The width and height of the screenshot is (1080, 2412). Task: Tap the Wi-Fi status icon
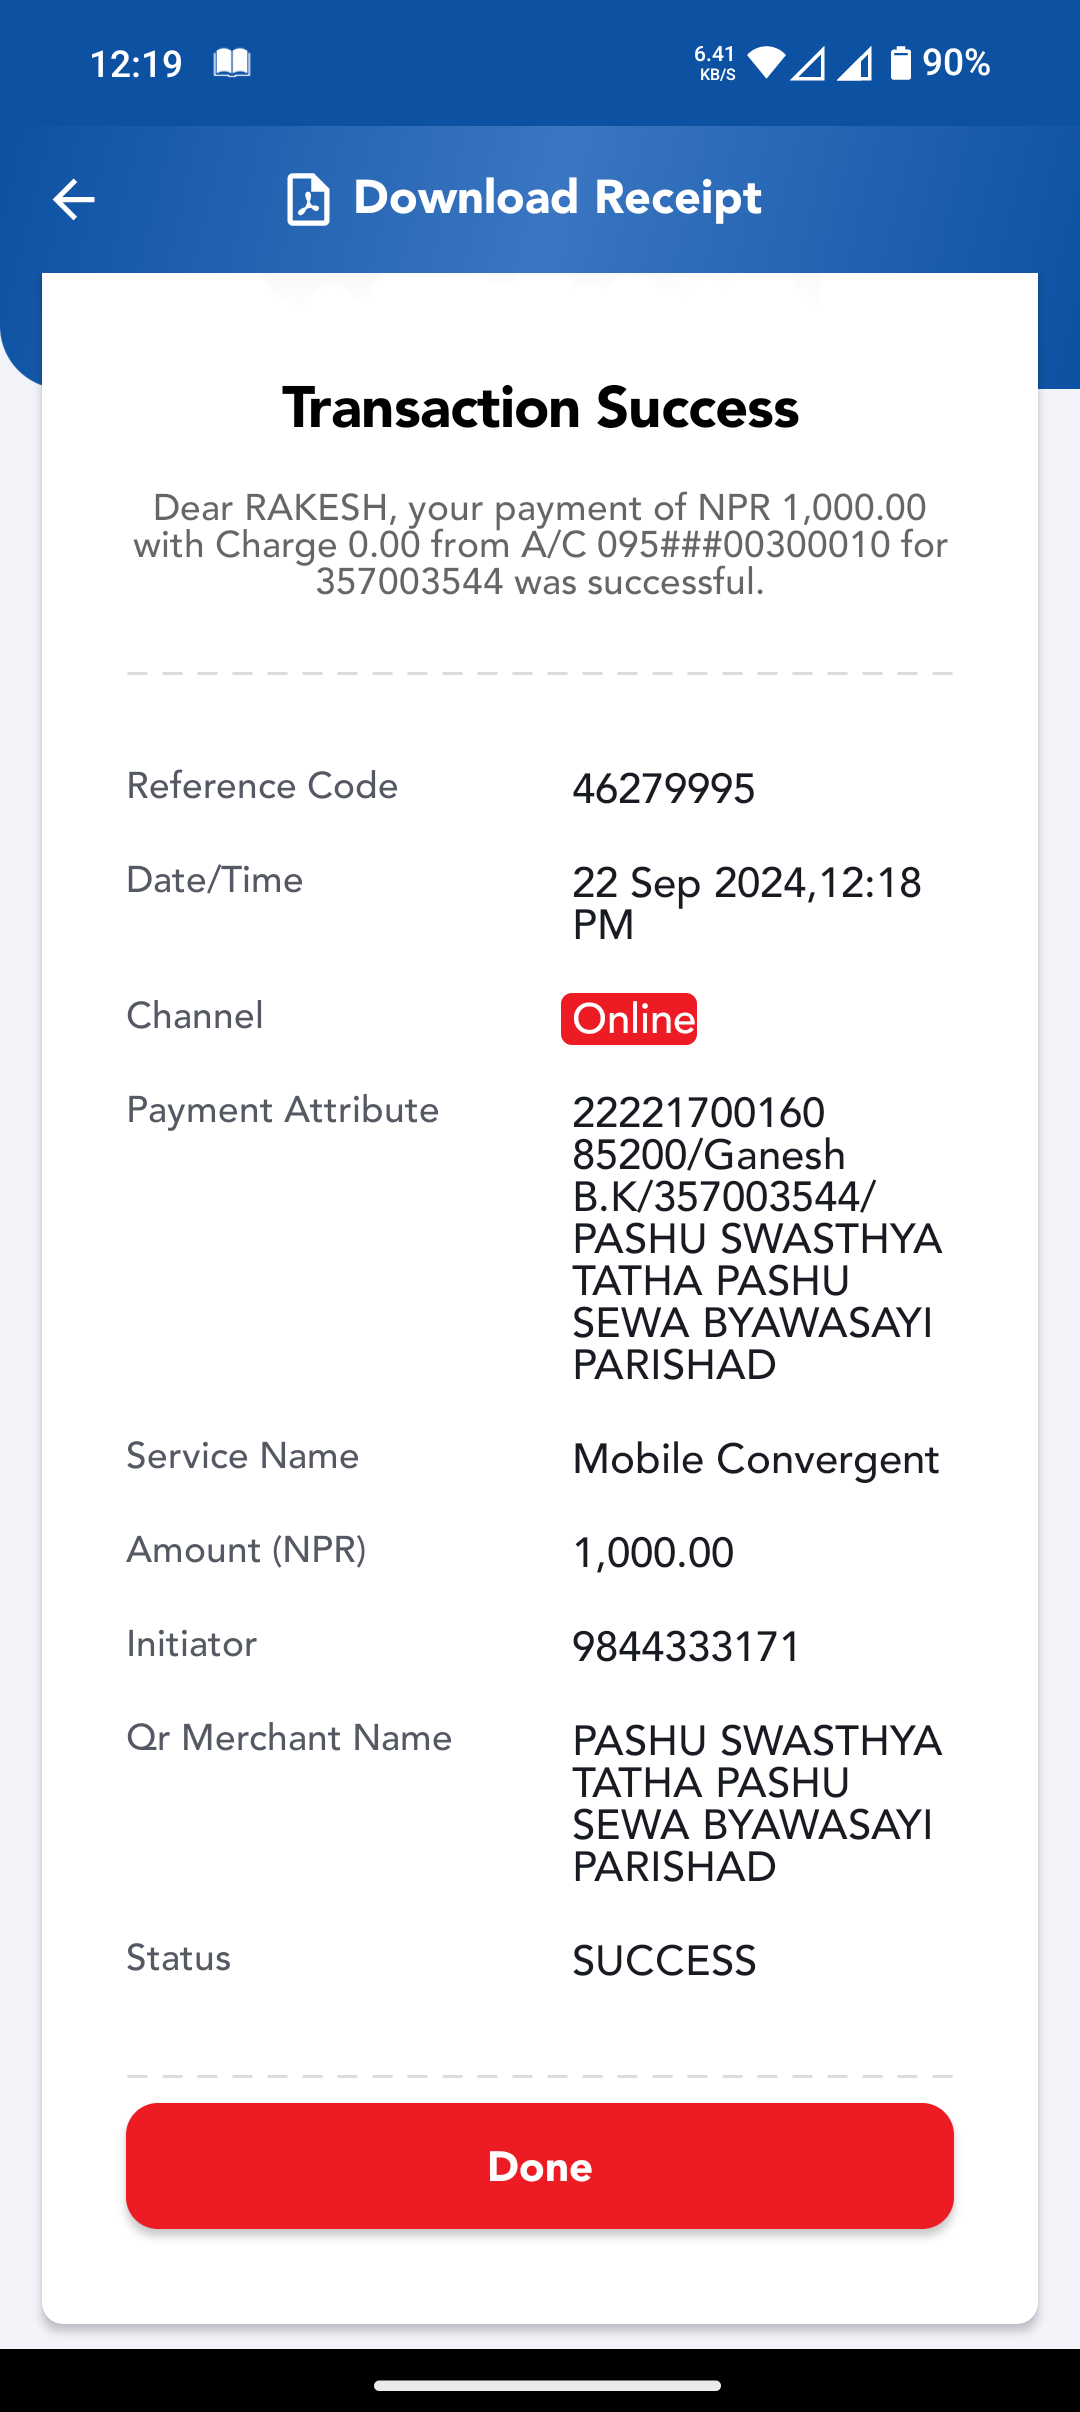click(x=766, y=63)
